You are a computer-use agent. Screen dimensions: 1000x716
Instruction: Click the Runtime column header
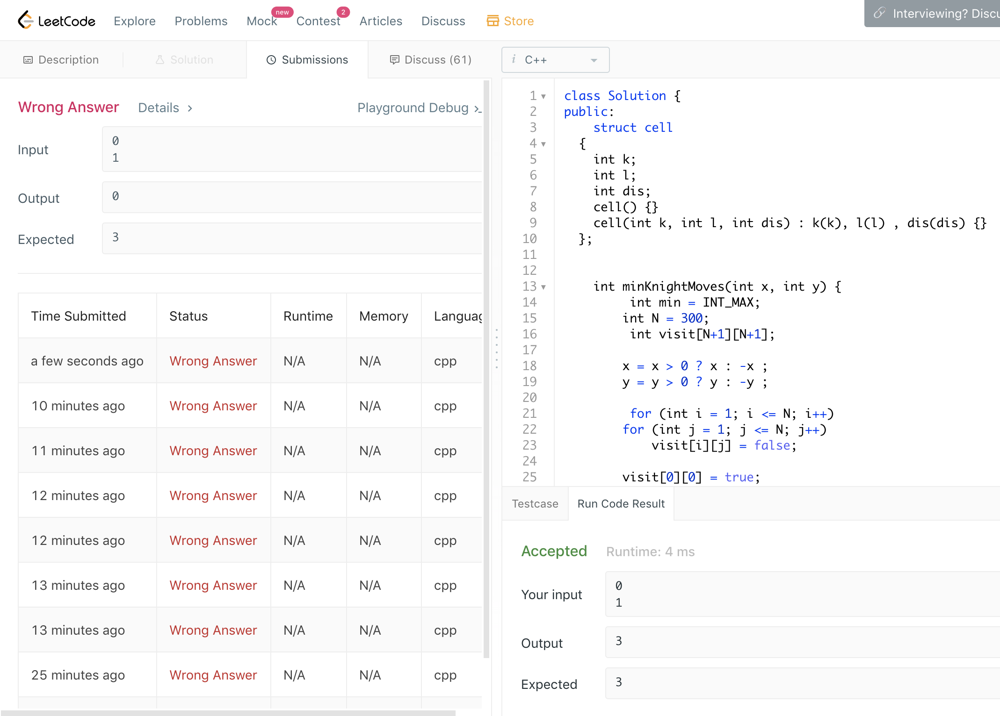click(x=308, y=316)
